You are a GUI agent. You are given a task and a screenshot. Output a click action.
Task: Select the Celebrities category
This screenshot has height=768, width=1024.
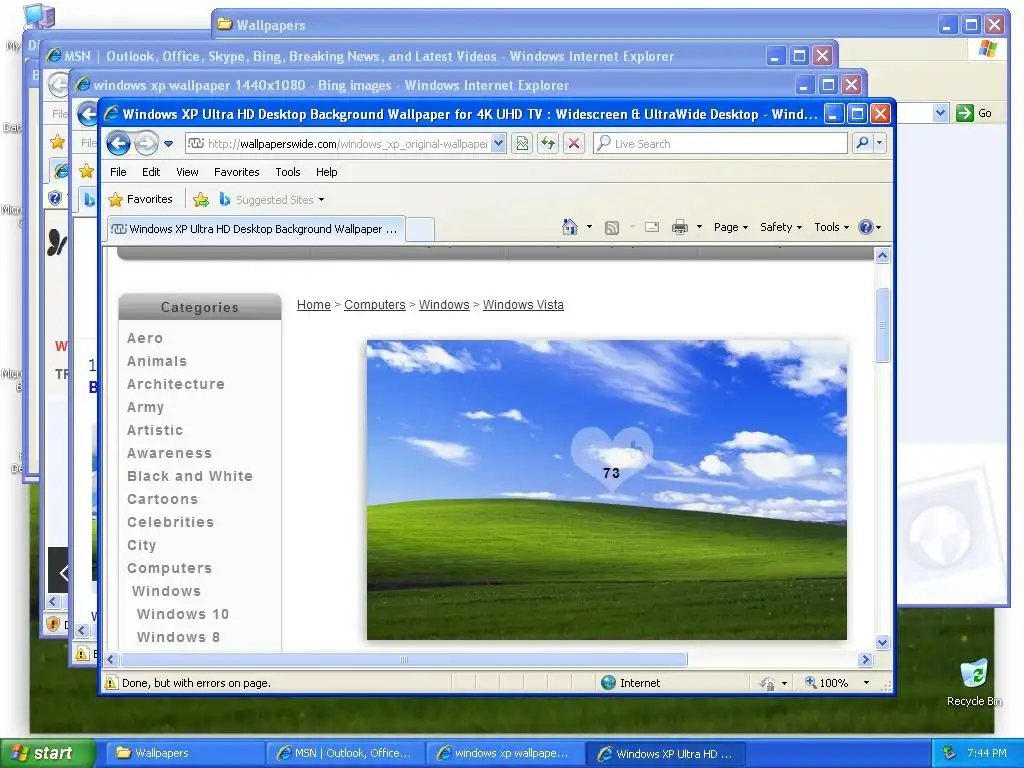170,522
